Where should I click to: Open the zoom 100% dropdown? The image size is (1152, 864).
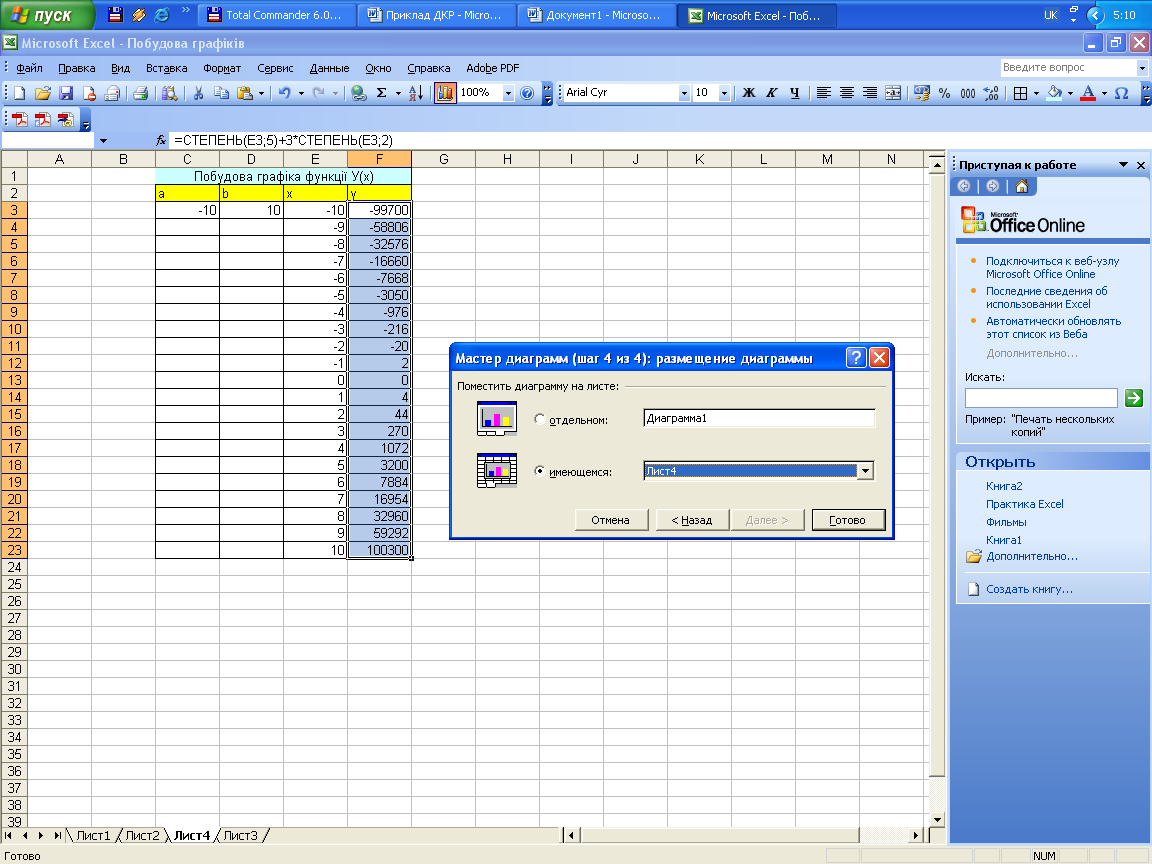point(508,93)
